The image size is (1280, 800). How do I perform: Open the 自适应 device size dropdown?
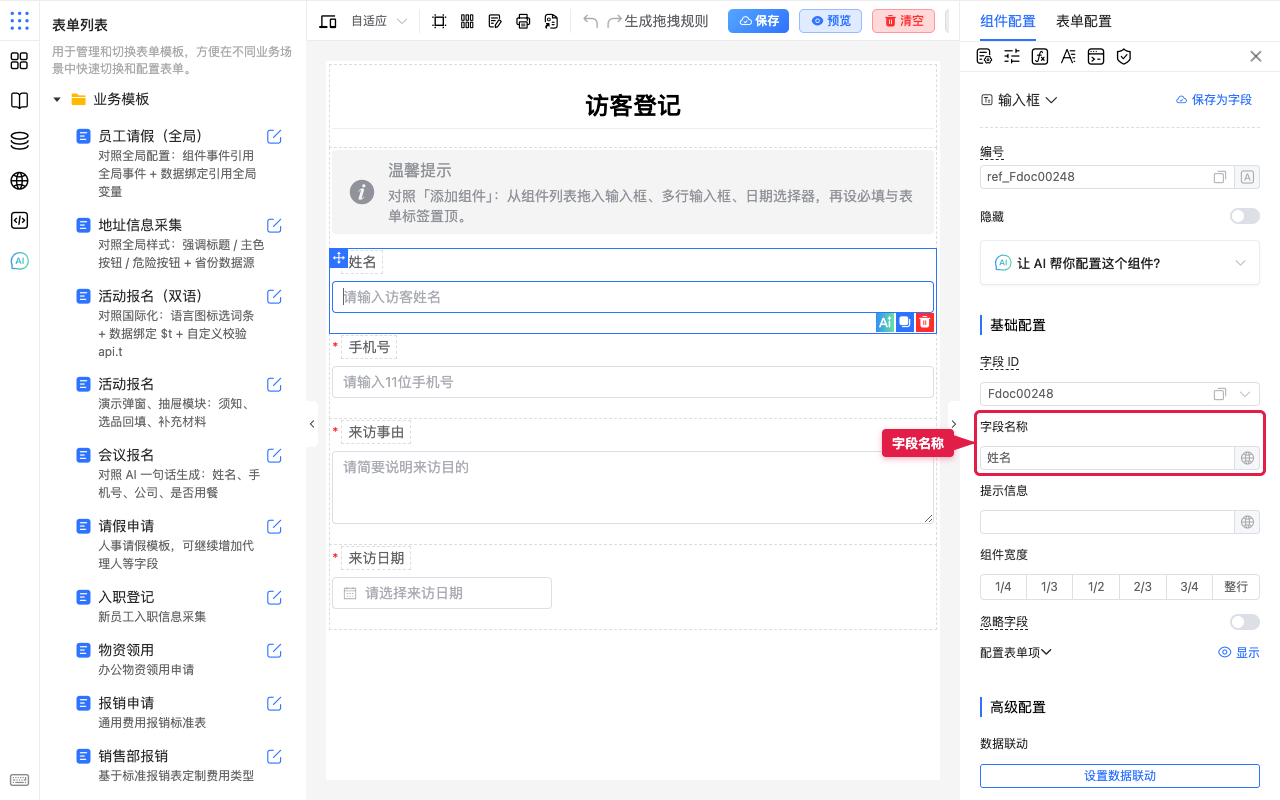click(x=379, y=21)
